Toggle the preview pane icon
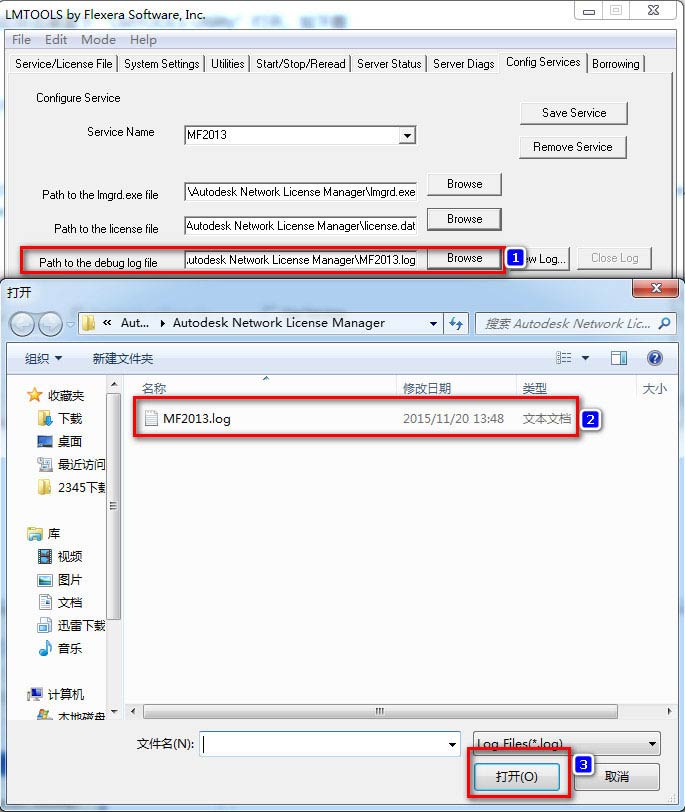Screen dimensions: 685x812 point(619,358)
